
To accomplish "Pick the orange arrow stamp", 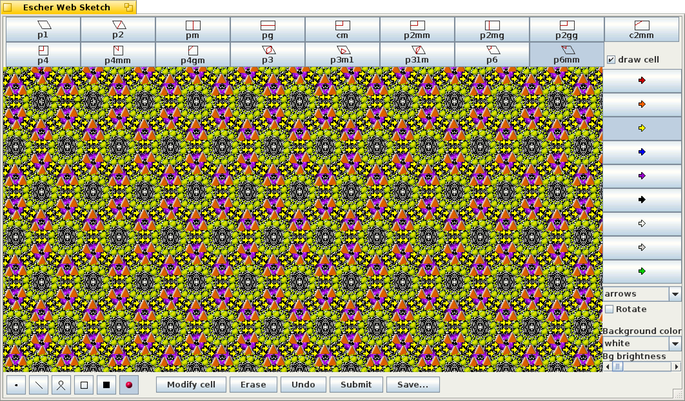I will coord(642,104).
